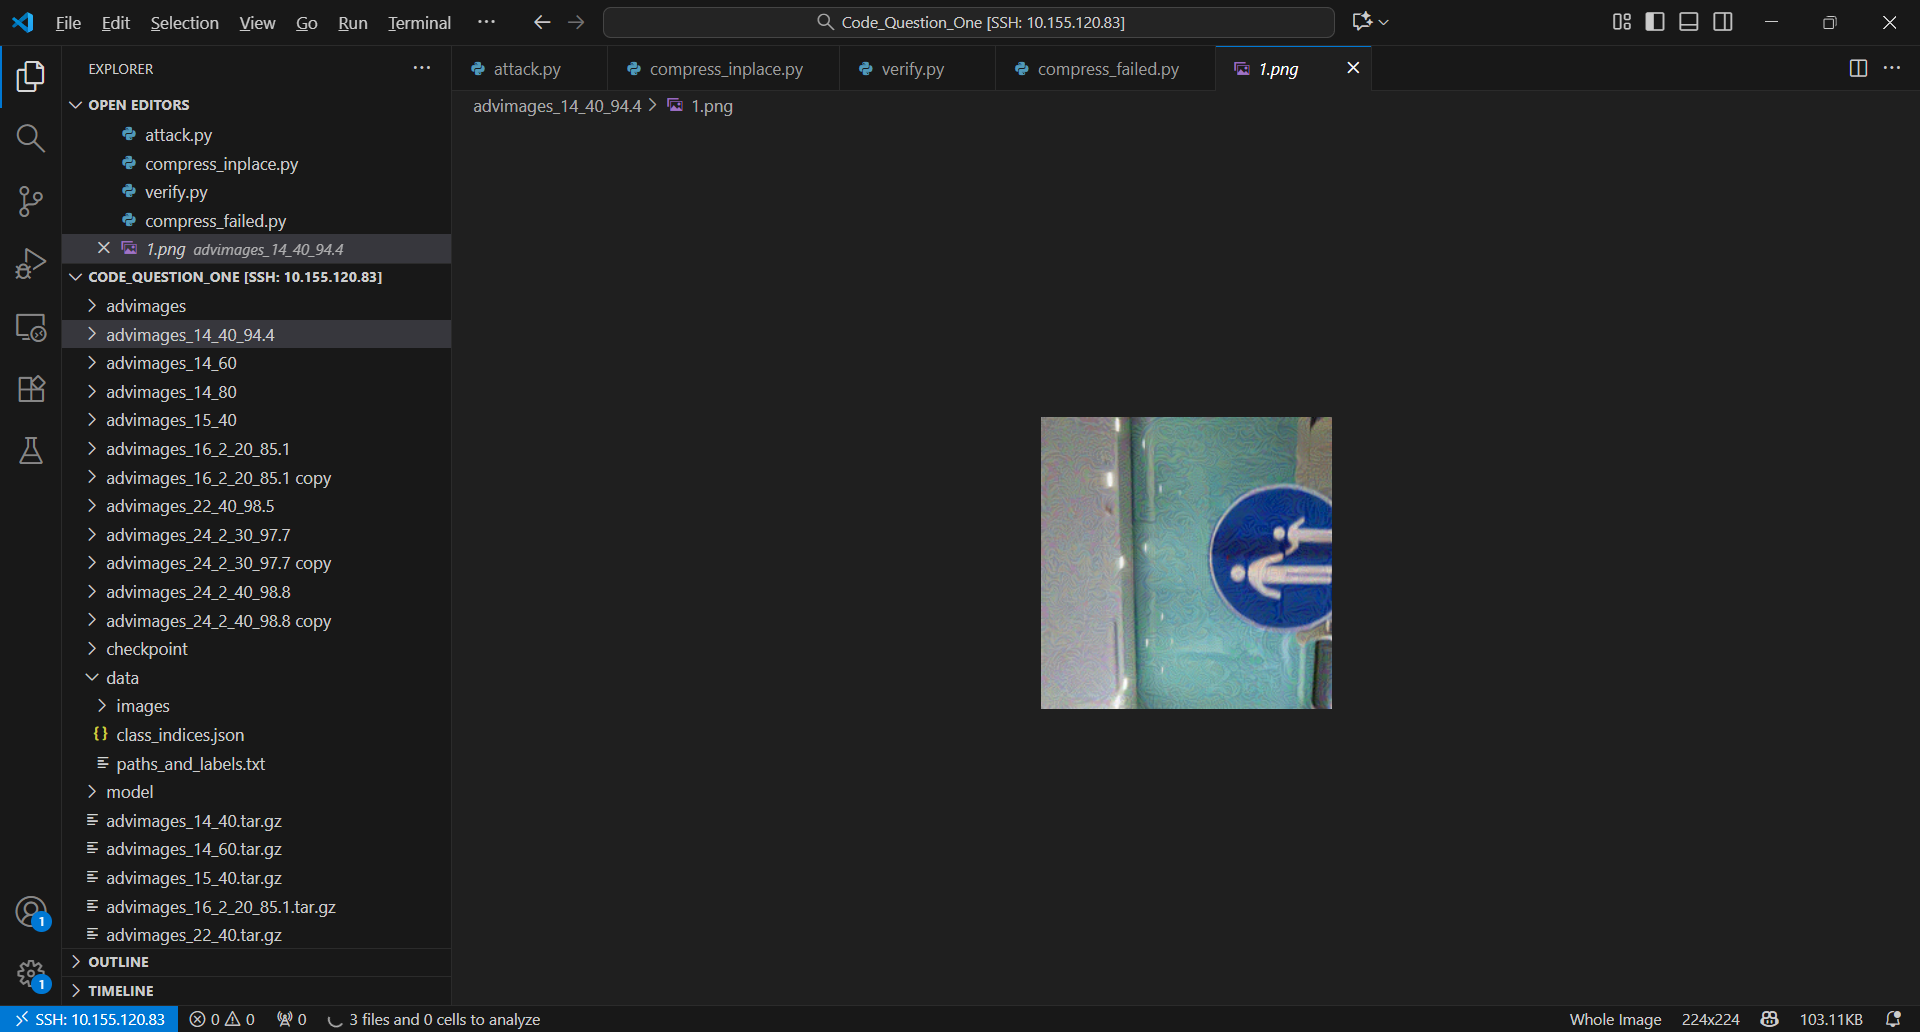1920x1032 pixels.
Task: Open the Accounts icon
Action: pyautogui.click(x=31, y=911)
